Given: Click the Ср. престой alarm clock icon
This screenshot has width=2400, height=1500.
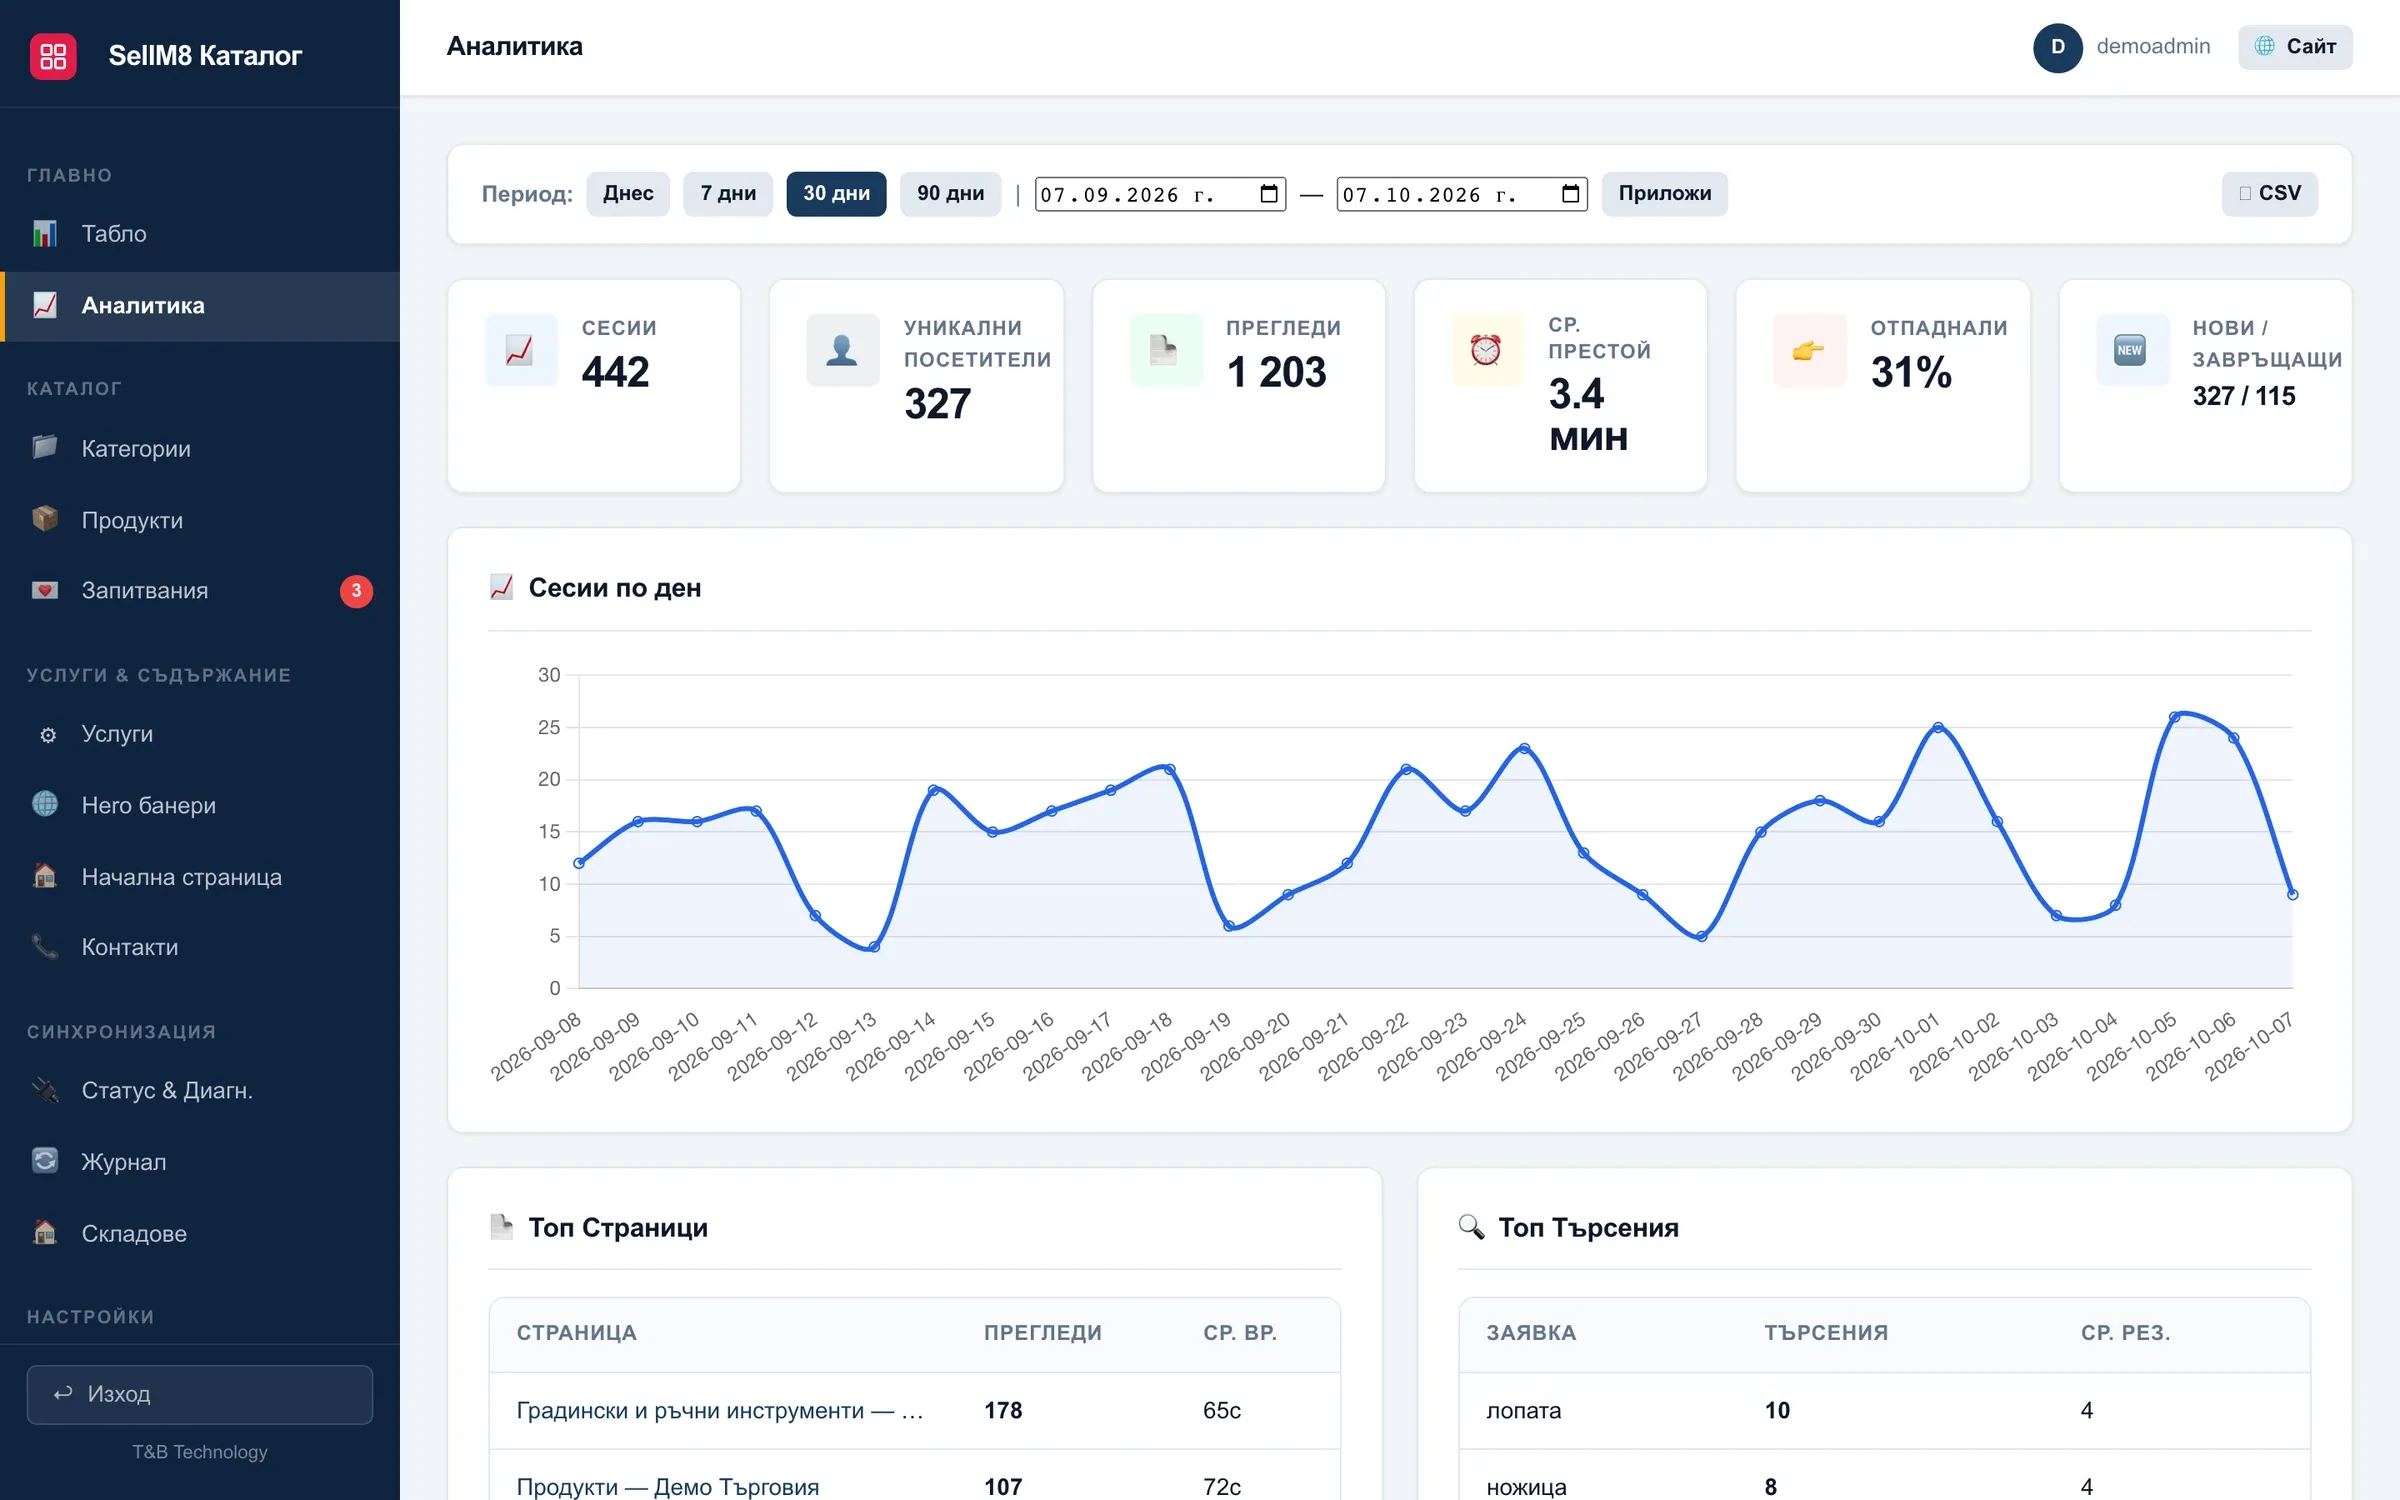Looking at the screenshot, I should [1487, 350].
